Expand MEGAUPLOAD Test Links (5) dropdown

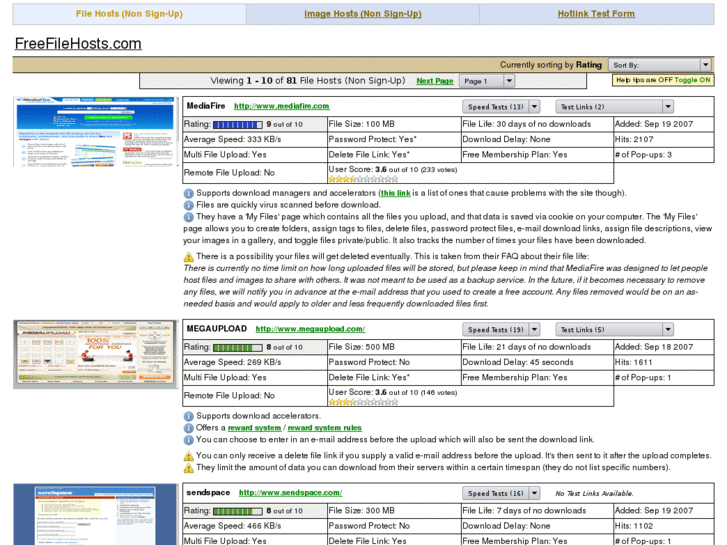(x=614, y=329)
